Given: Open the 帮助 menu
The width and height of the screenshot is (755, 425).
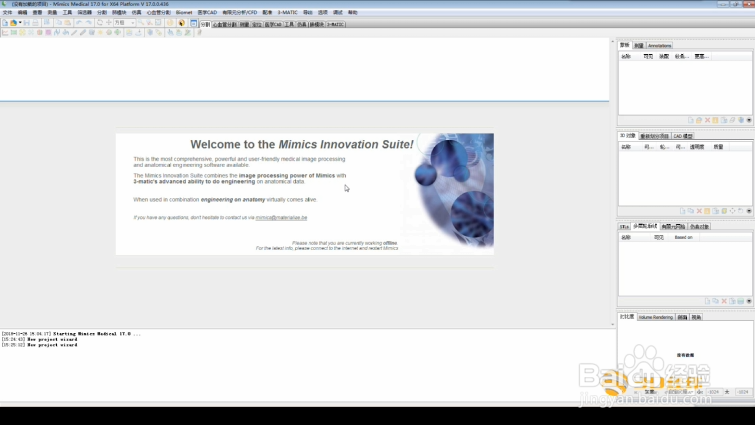Looking at the screenshot, I should pos(353,13).
